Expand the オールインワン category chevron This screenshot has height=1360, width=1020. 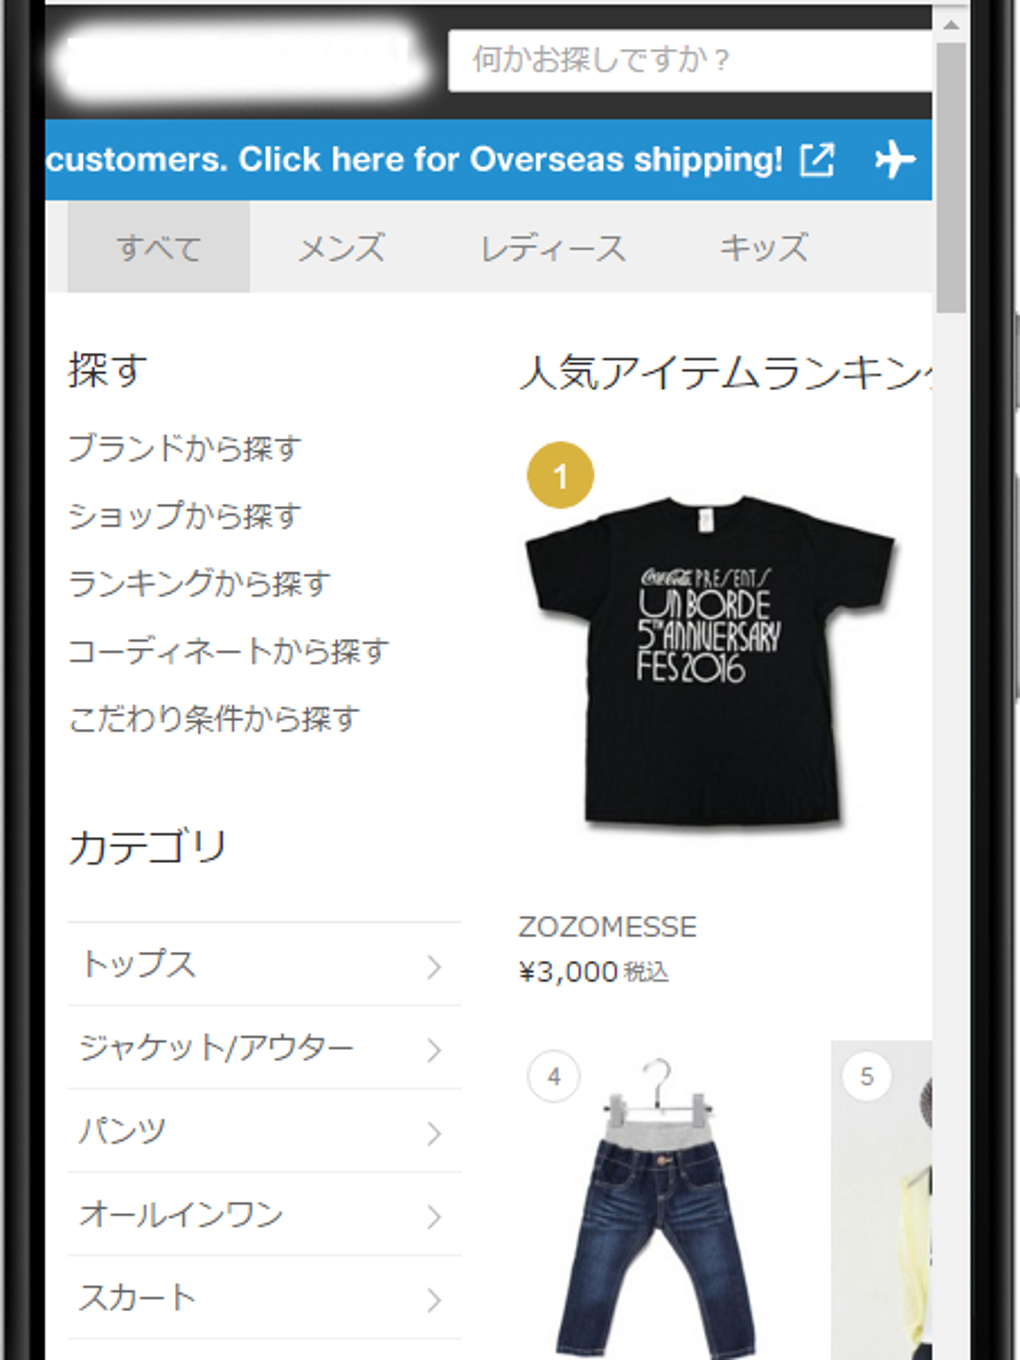tap(434, 1216)
